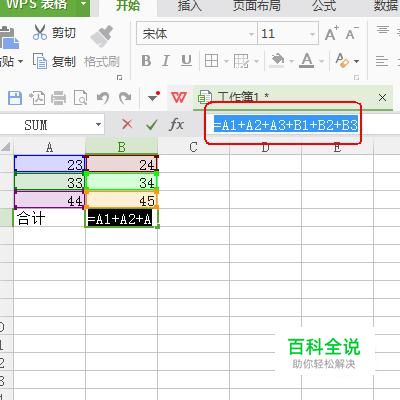Click the 格式刷 label

[x=102, y=61]
